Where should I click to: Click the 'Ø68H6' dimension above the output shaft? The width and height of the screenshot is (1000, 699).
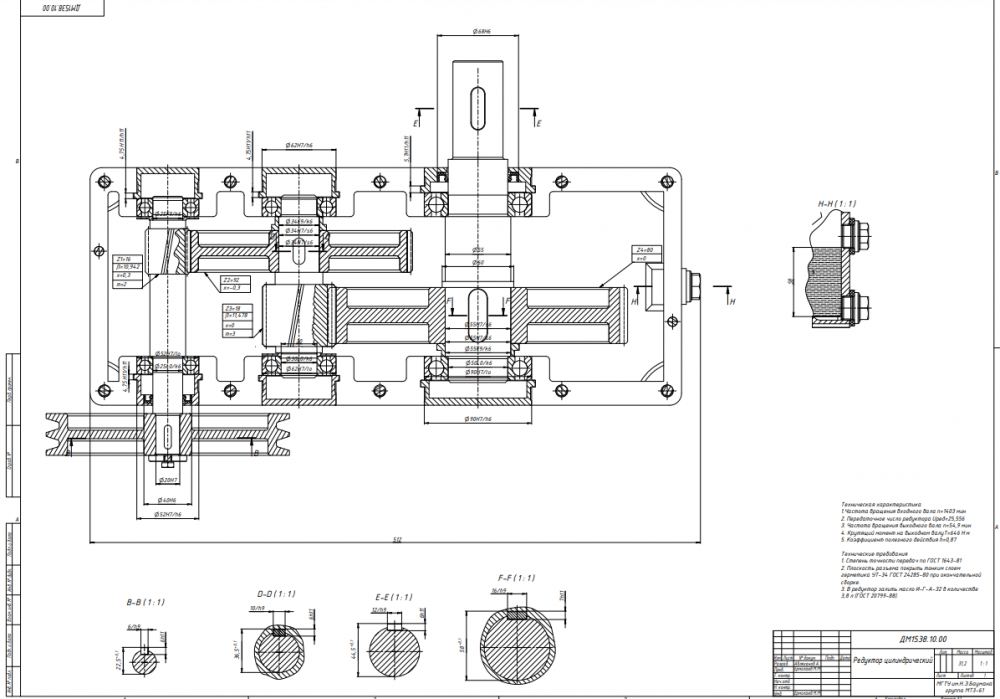pyautogui.click(x=482, y=31)
